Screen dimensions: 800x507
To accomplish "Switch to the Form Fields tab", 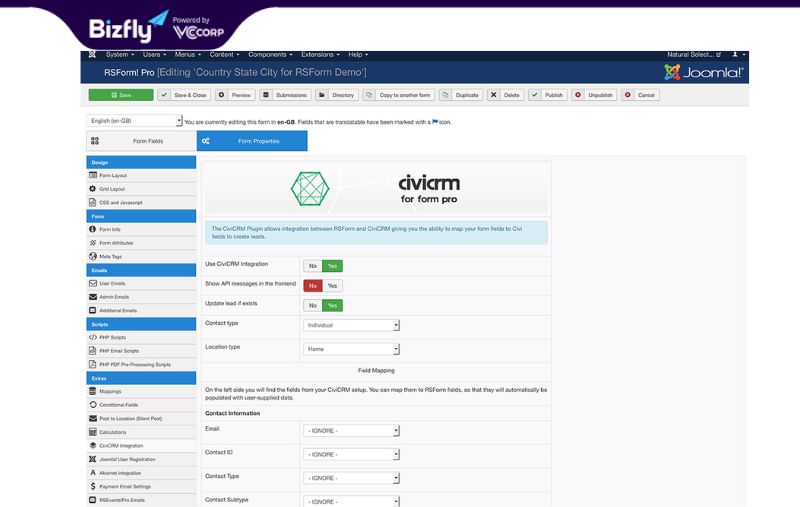I will click(141, 141).
